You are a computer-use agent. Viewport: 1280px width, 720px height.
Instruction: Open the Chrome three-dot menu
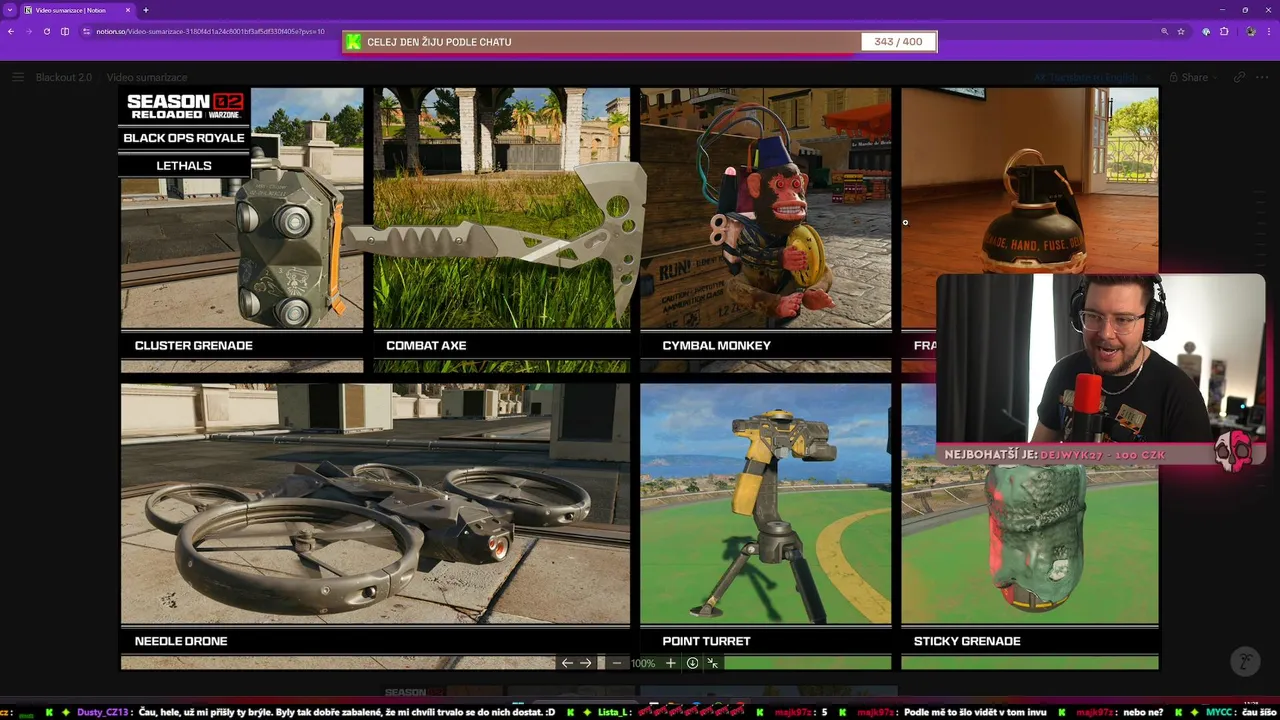point(1269,31)
